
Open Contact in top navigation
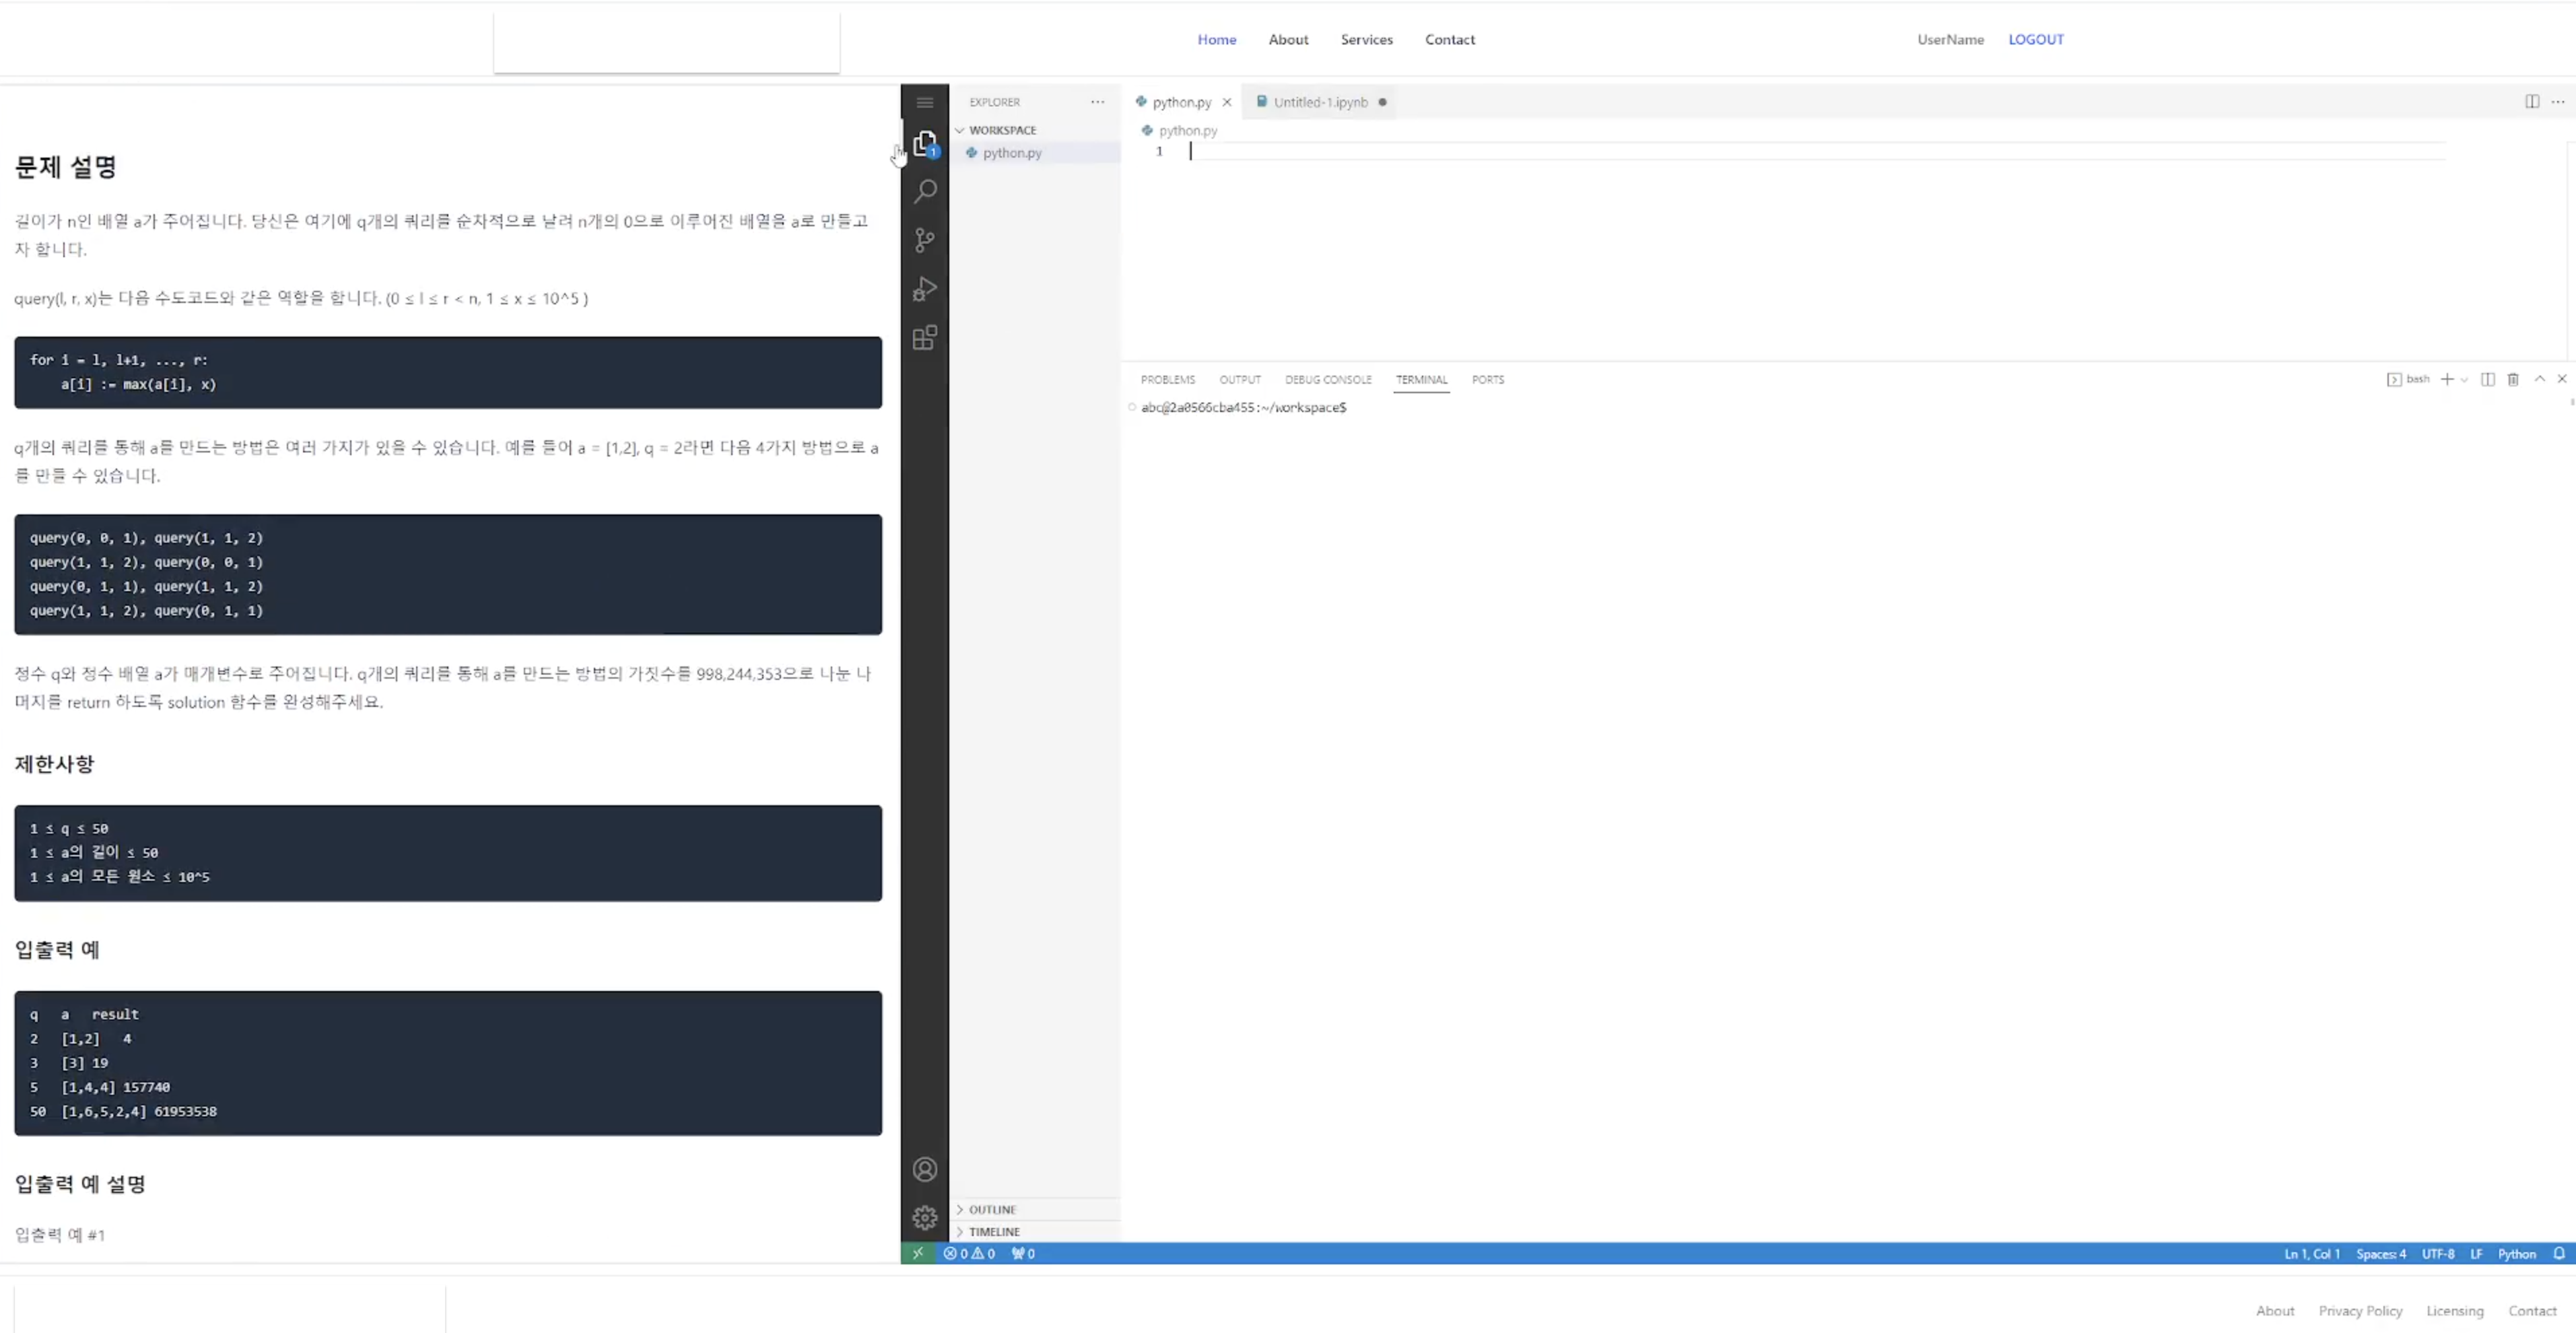(x=1449, y=40)
